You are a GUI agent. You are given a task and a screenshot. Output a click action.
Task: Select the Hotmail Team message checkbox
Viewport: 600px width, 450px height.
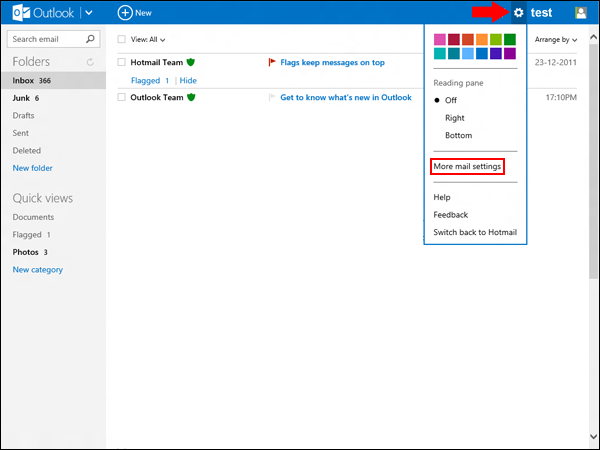[121, 62]
